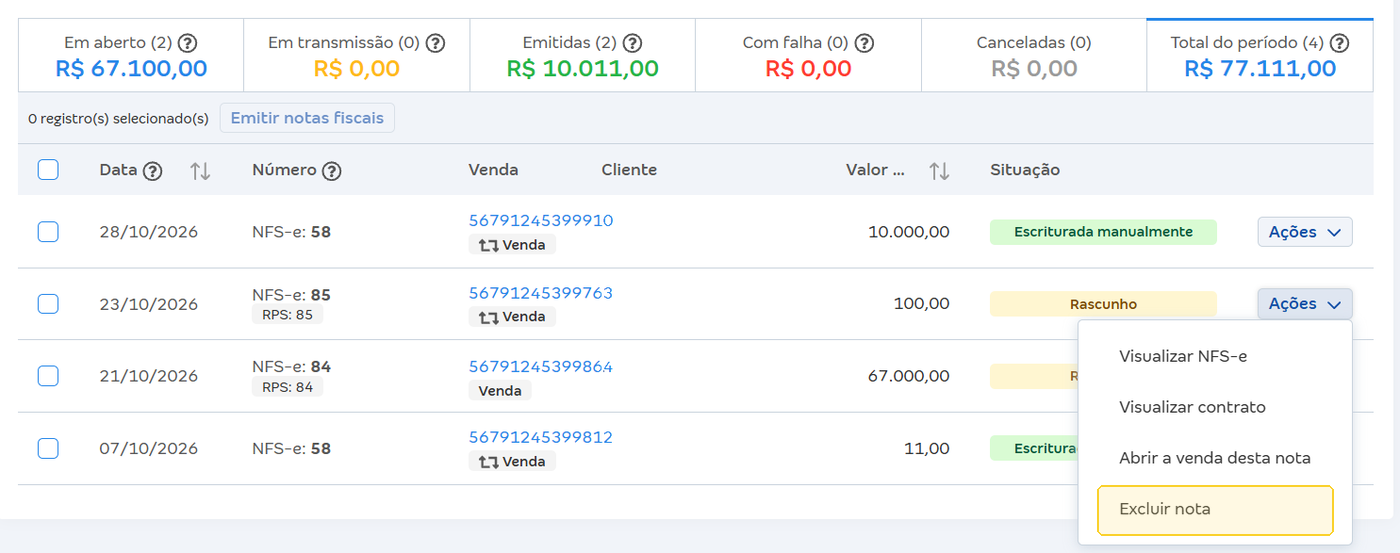
Task: Check the row dated 23/10/2026
Action: point(48,304)
